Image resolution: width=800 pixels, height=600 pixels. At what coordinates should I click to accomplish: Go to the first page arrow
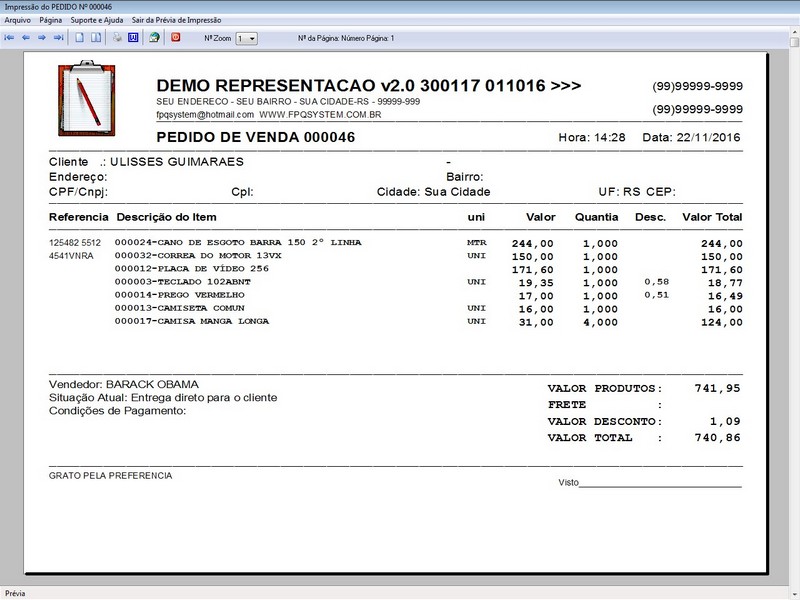pos(9,38)
